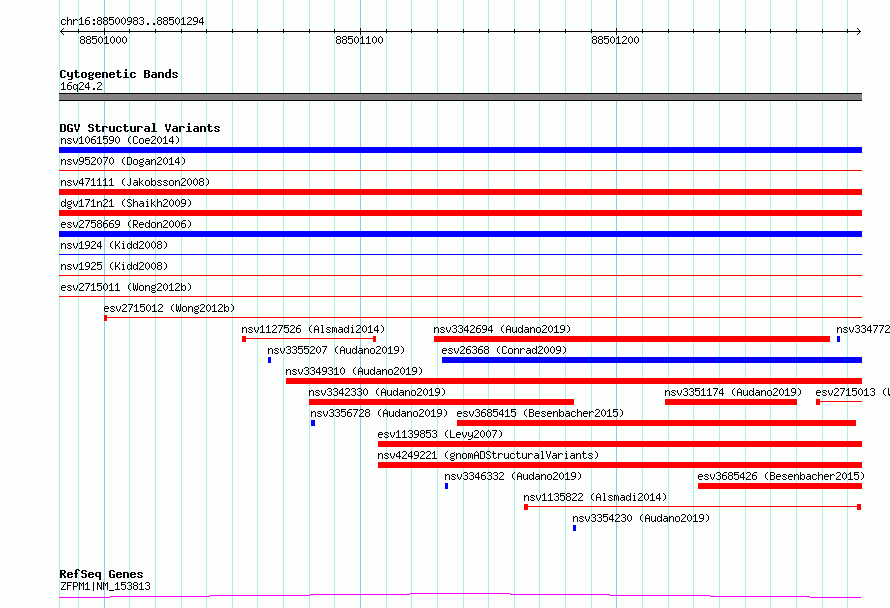Click the red nsv3351174 variant bar
The height and width of the screenshot is (608, 890).
click(x=731, y=402)
